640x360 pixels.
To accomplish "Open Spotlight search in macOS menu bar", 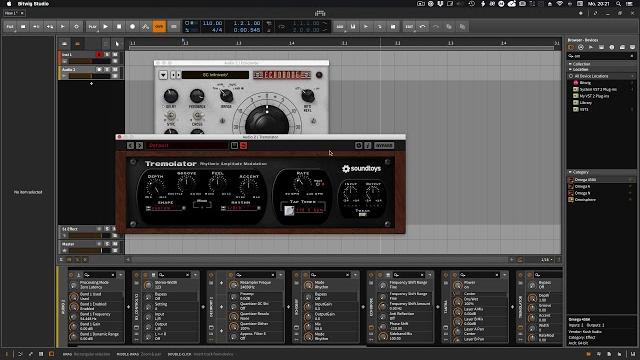I will pyautogui.click(x=619, y=4).
